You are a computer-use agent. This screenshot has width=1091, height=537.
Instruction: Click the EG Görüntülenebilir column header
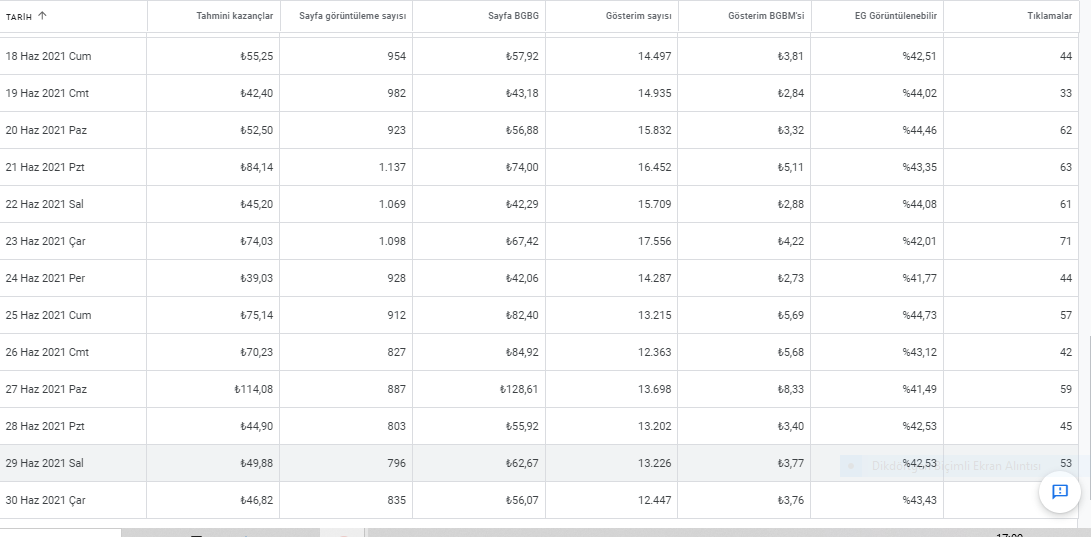pyautogui.click(x=895, y=16)
